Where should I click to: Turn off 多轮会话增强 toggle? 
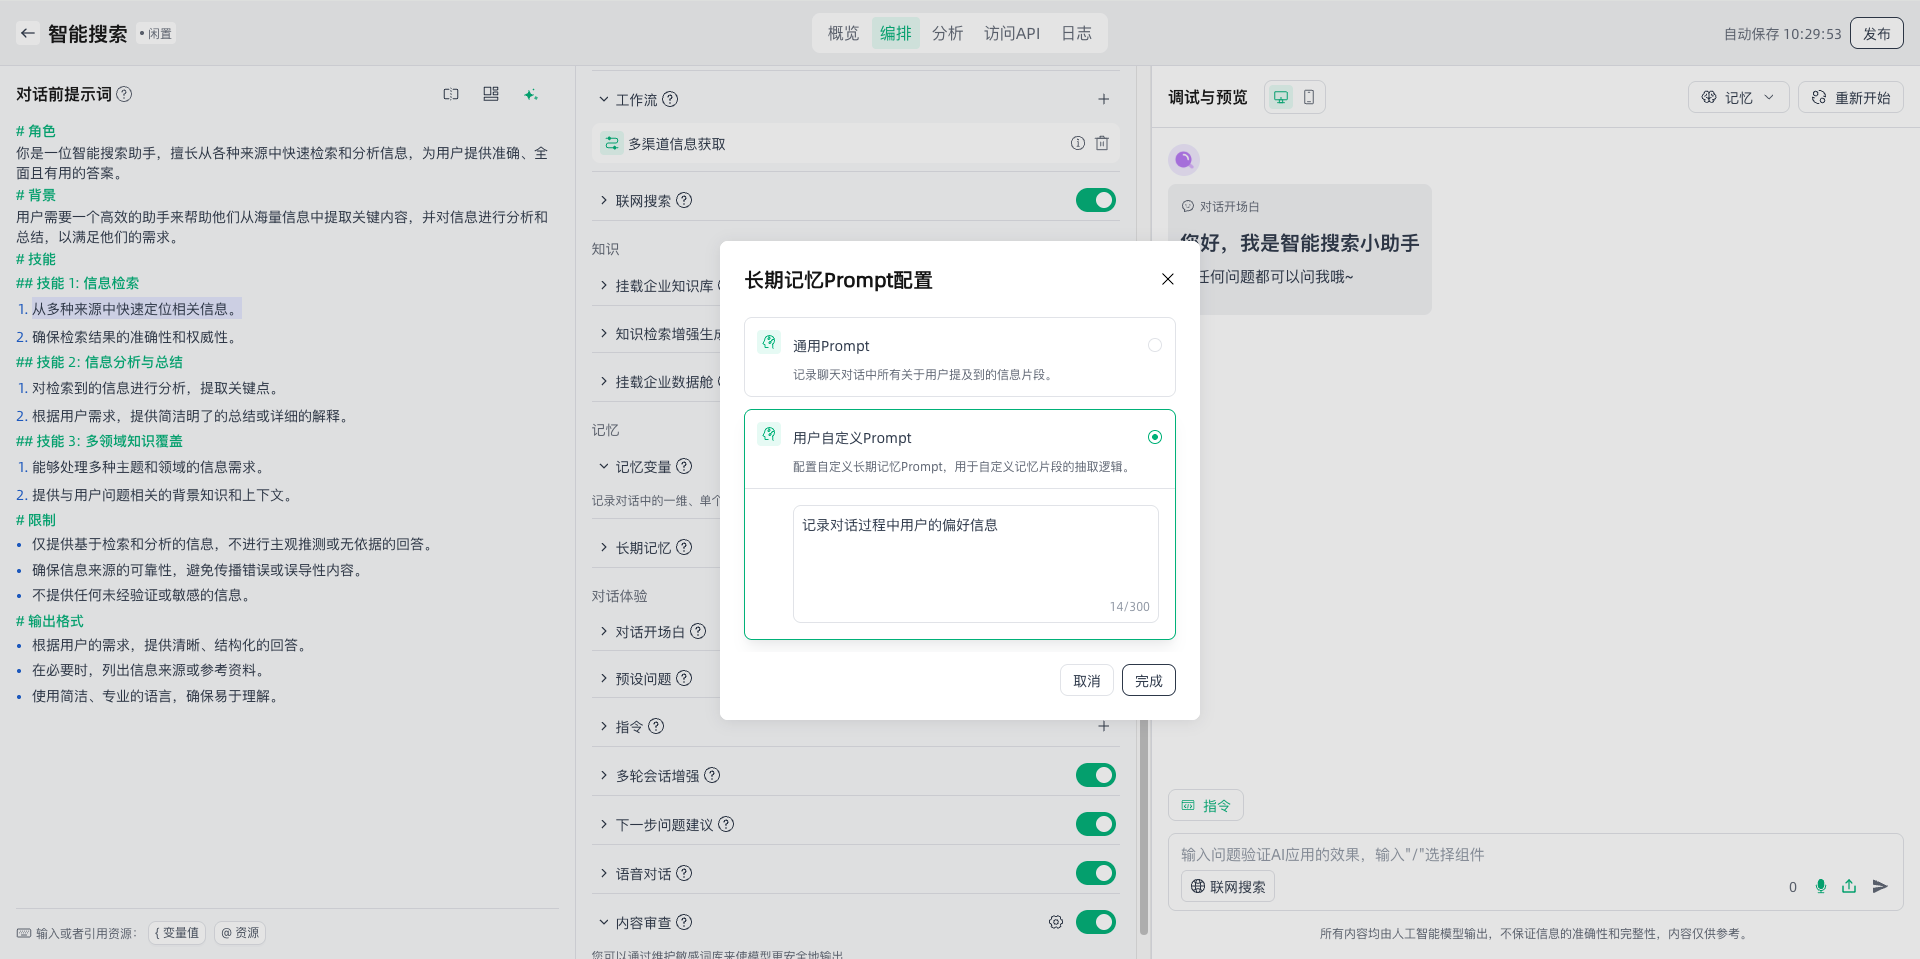(1096, 775)
